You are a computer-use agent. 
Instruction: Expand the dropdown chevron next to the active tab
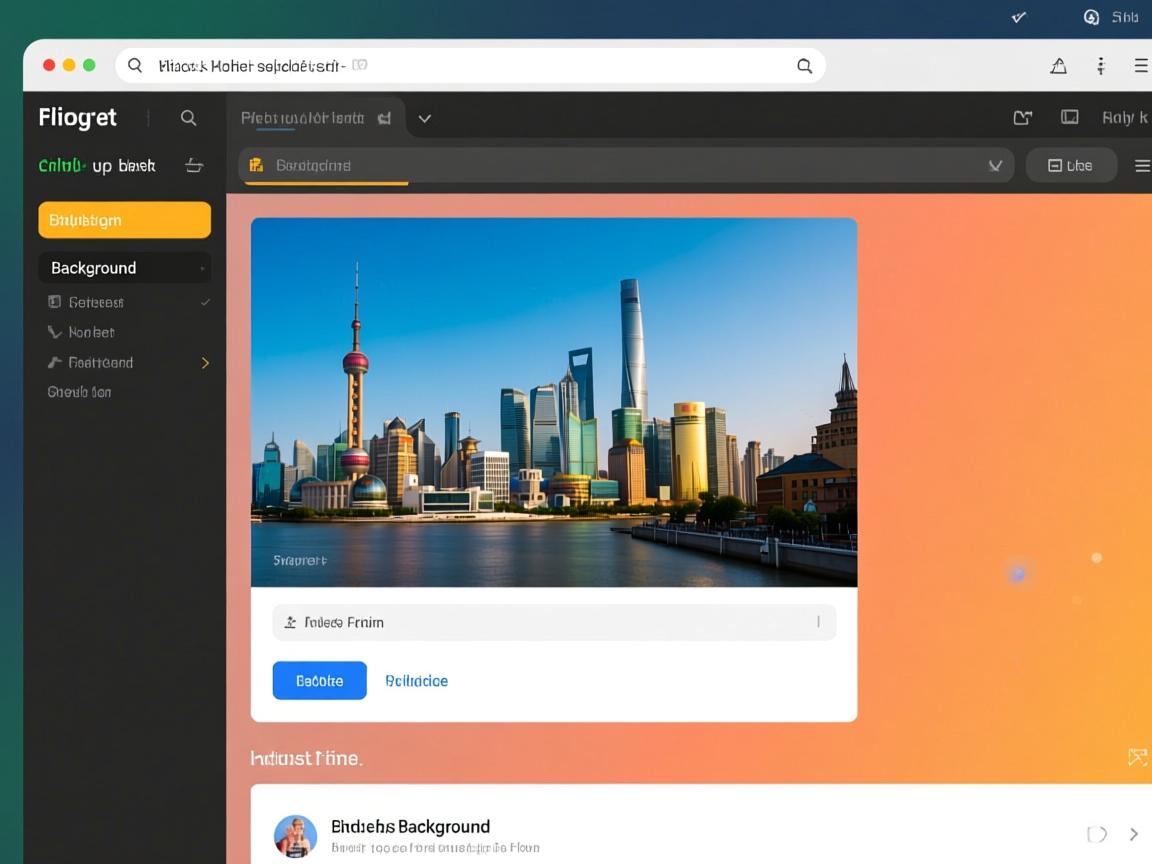424,118
